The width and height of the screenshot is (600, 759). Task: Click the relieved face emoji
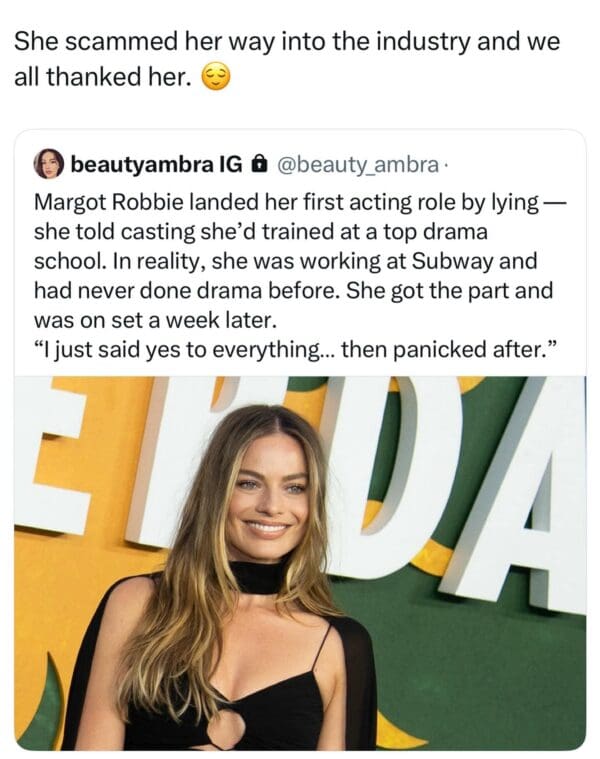214,78
